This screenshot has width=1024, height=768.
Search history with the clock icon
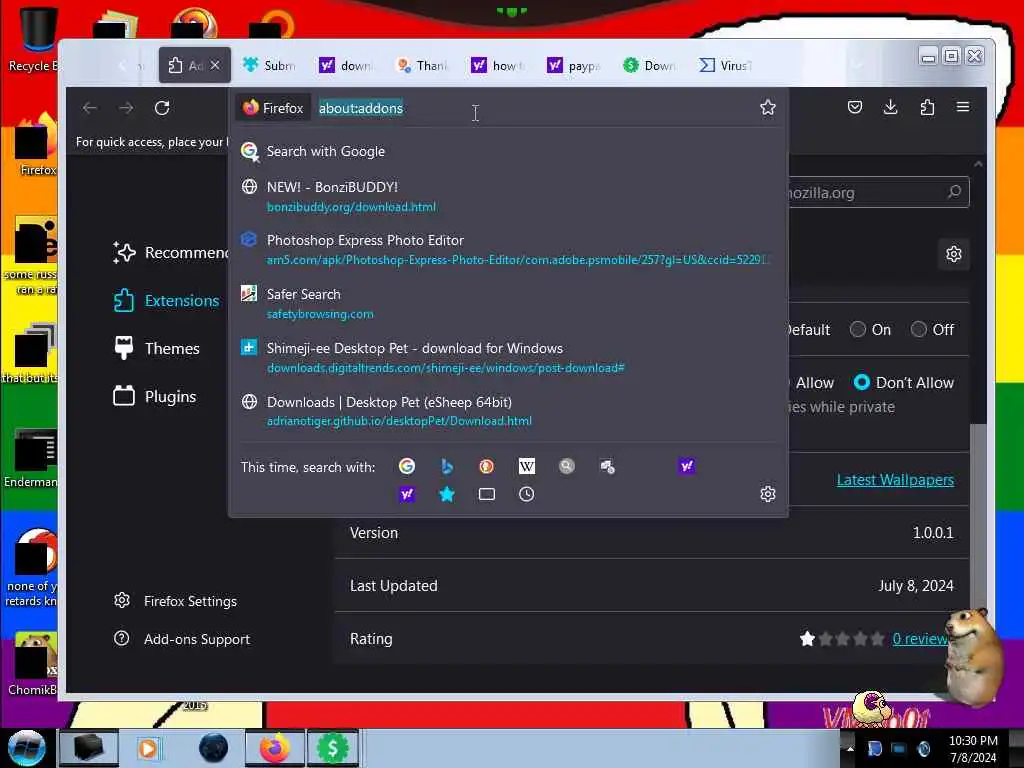tap(526, 494)
